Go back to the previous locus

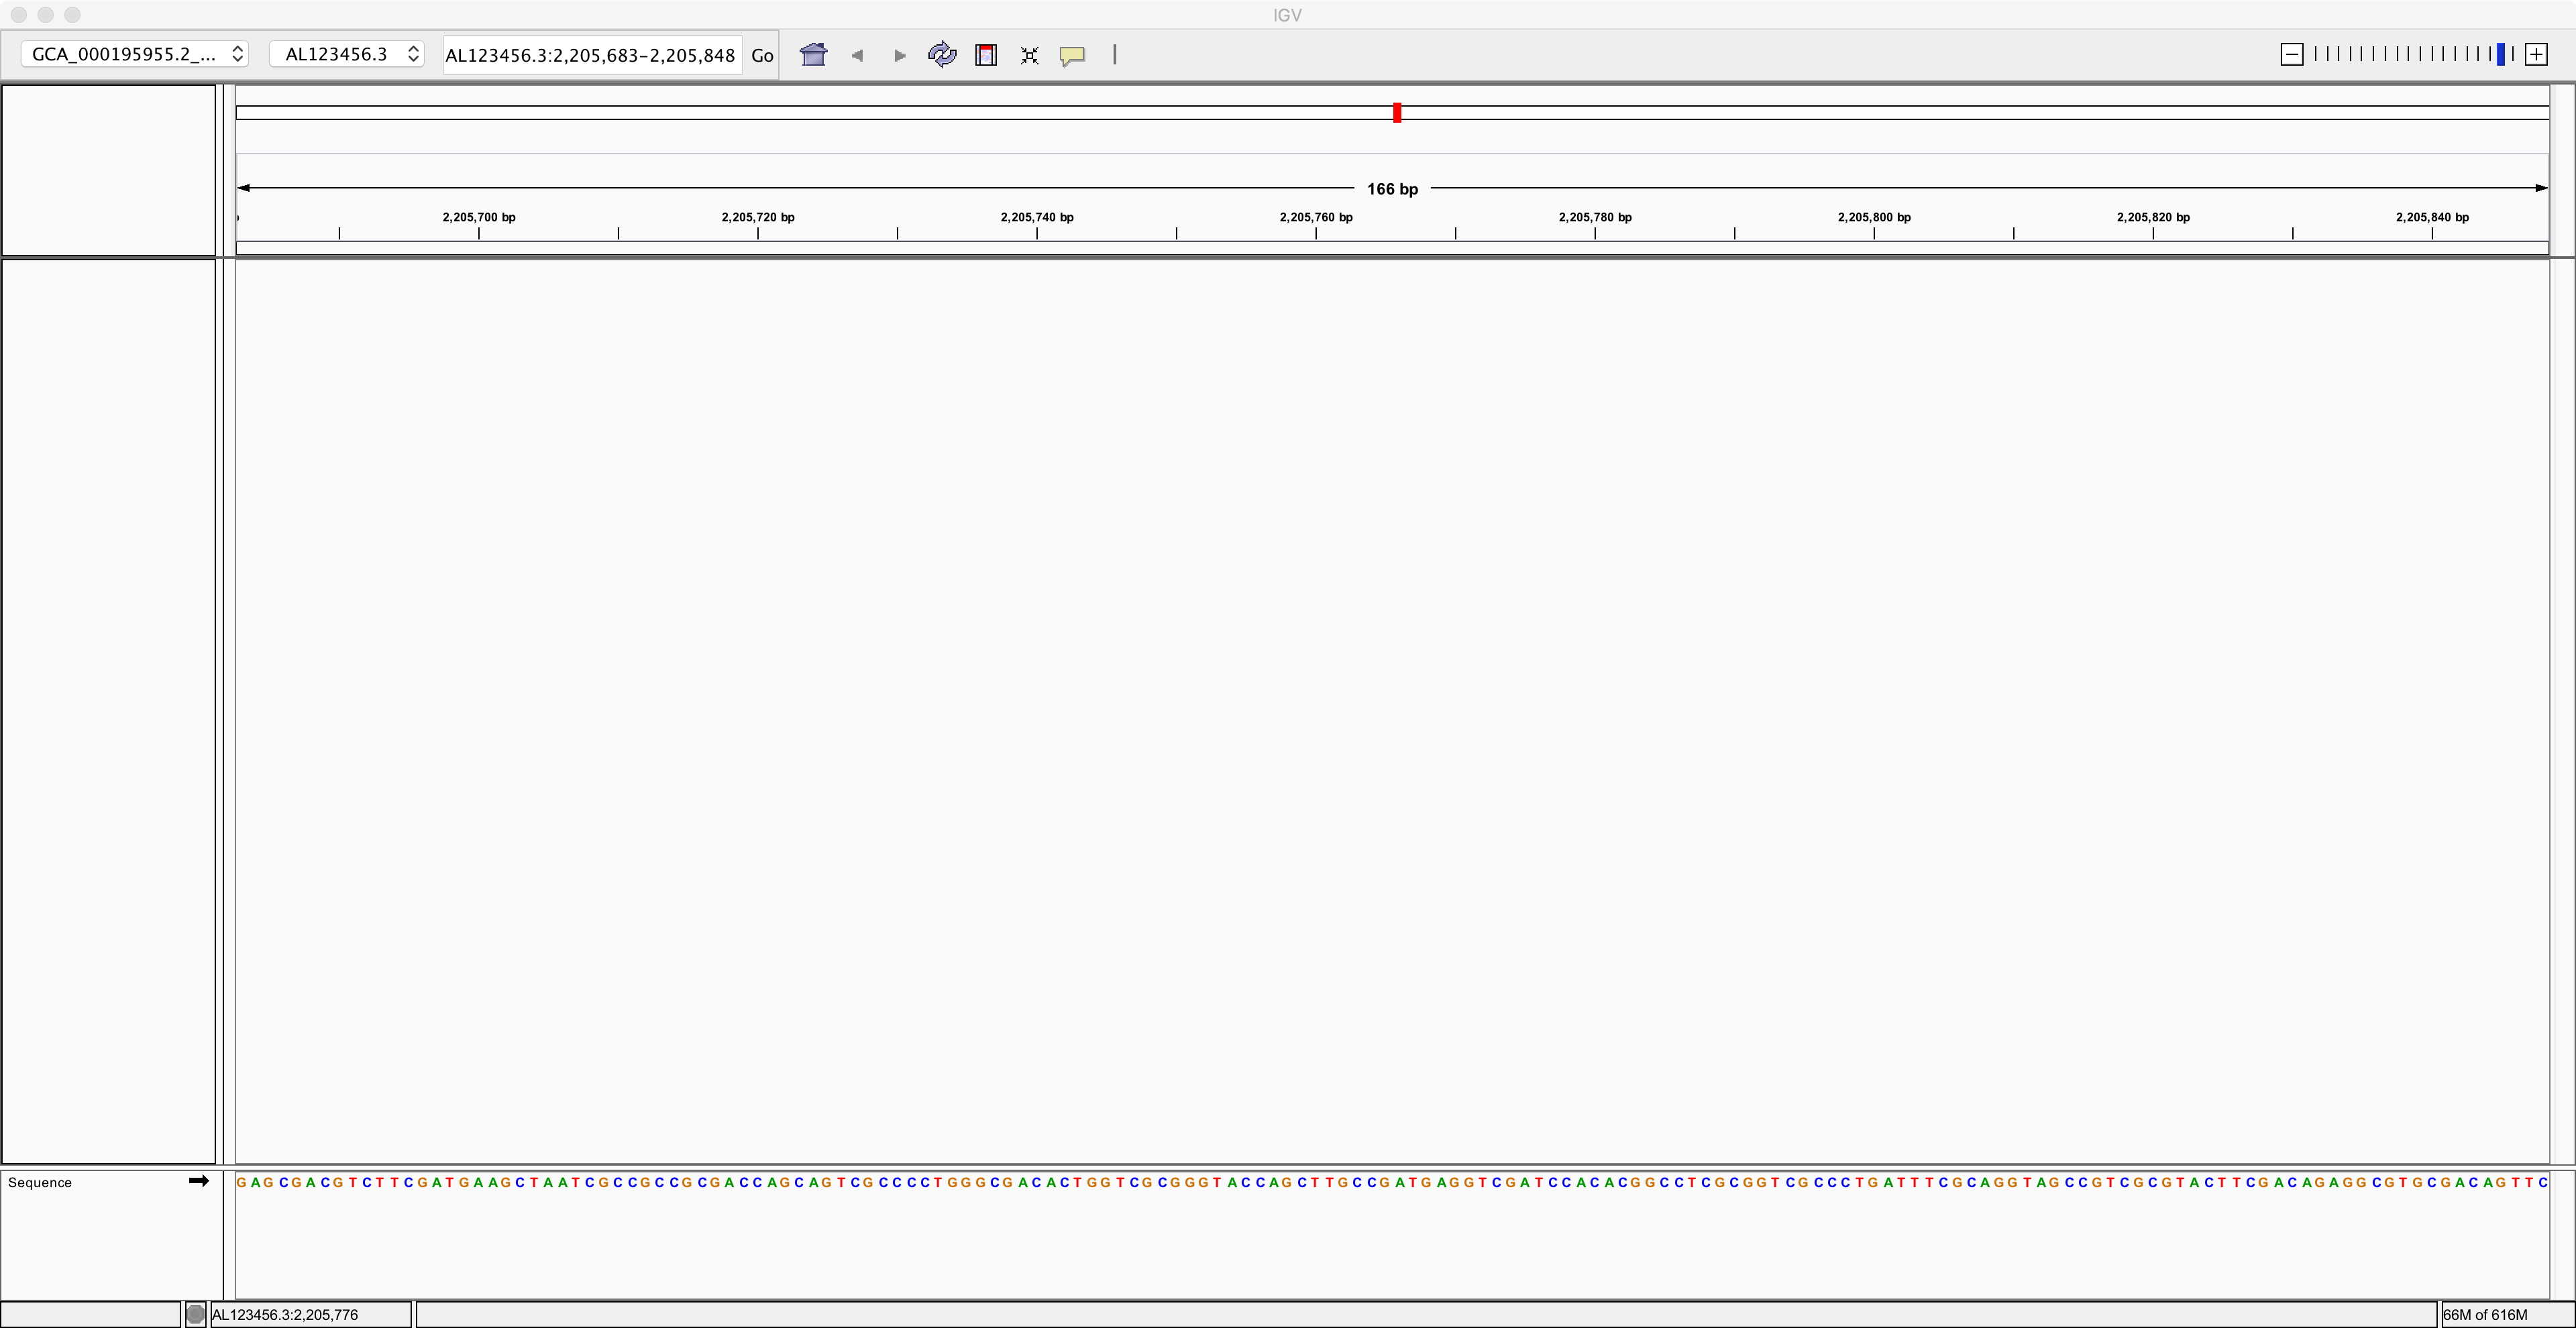tap(857, 55)
